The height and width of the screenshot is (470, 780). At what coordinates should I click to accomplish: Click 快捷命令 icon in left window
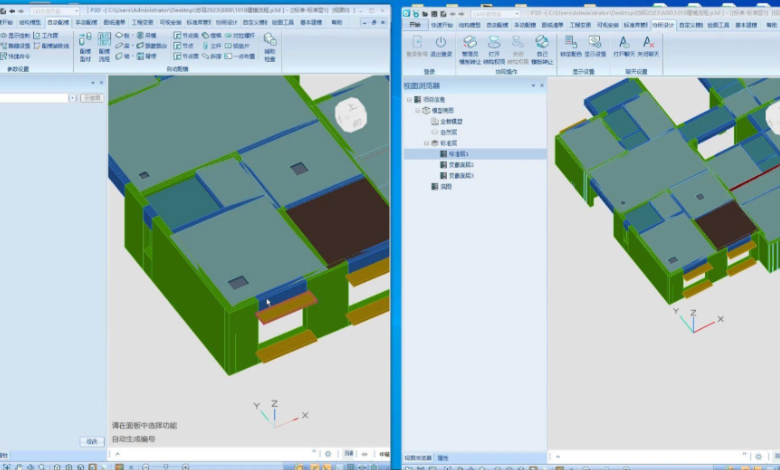click(3, 56)
